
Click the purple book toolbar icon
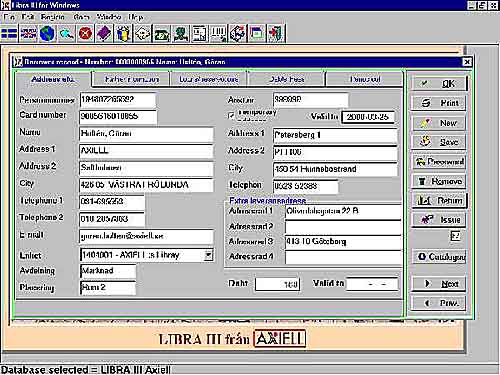tap(104, 34)
